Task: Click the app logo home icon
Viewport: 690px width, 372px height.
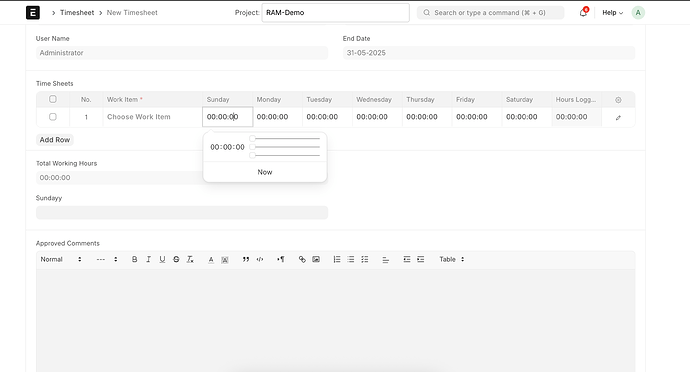Action: coord(33,12)
